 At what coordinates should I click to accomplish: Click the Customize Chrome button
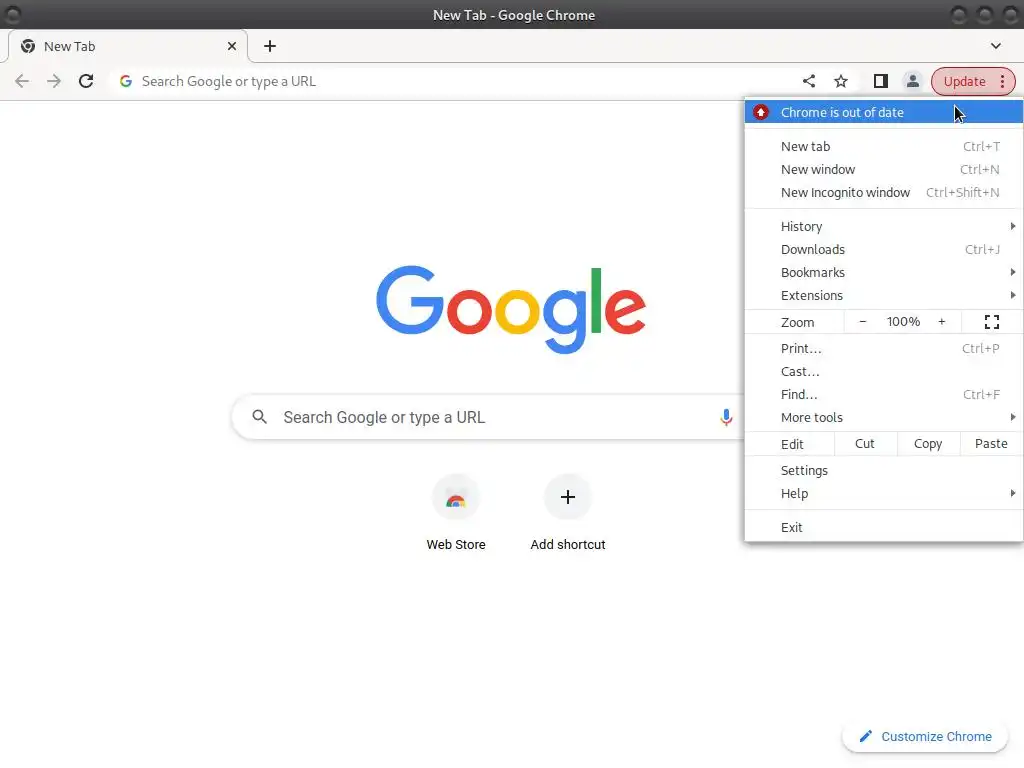point(927,737)
